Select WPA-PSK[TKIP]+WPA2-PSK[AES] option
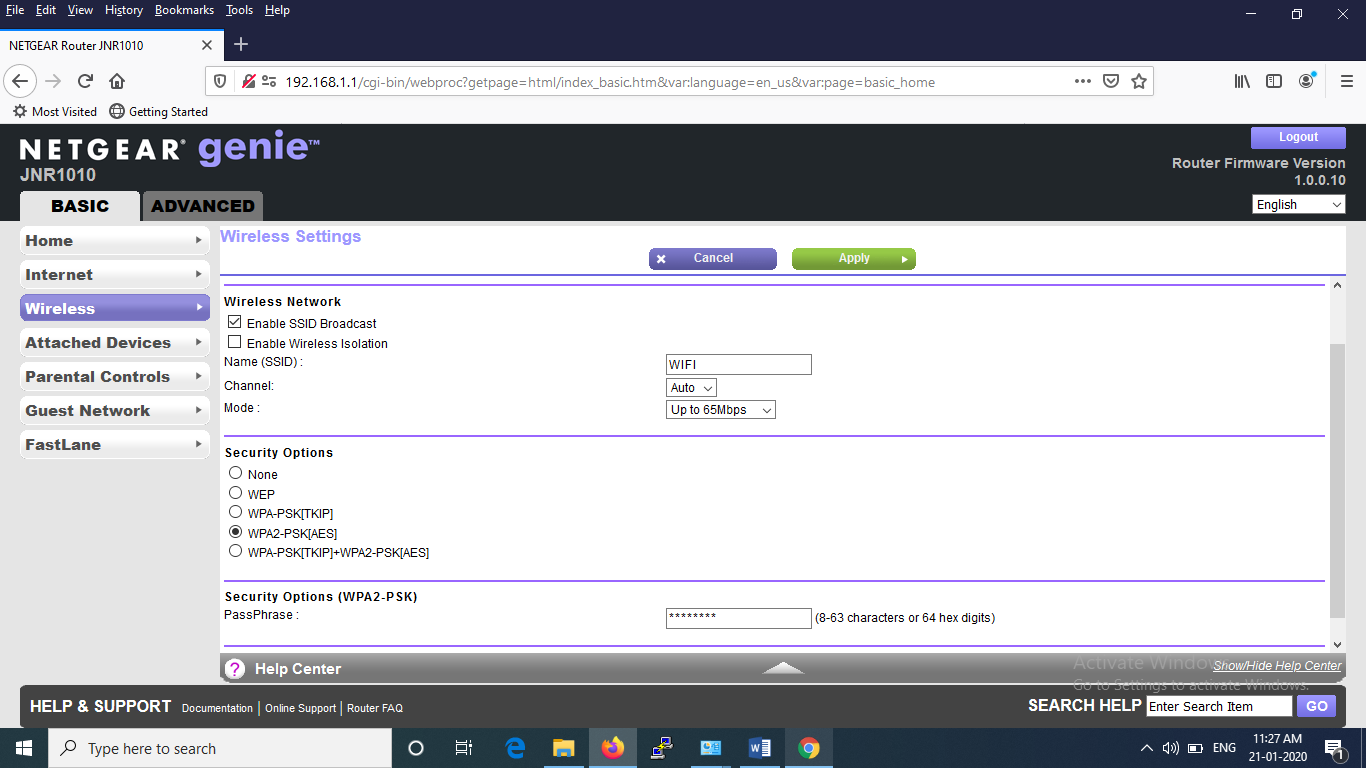The width and height of the screenshot is (1366, 768). pos(235,551)
